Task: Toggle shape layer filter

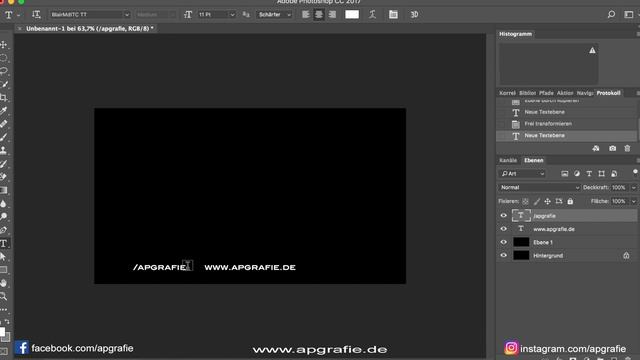Action: point(601,174)
